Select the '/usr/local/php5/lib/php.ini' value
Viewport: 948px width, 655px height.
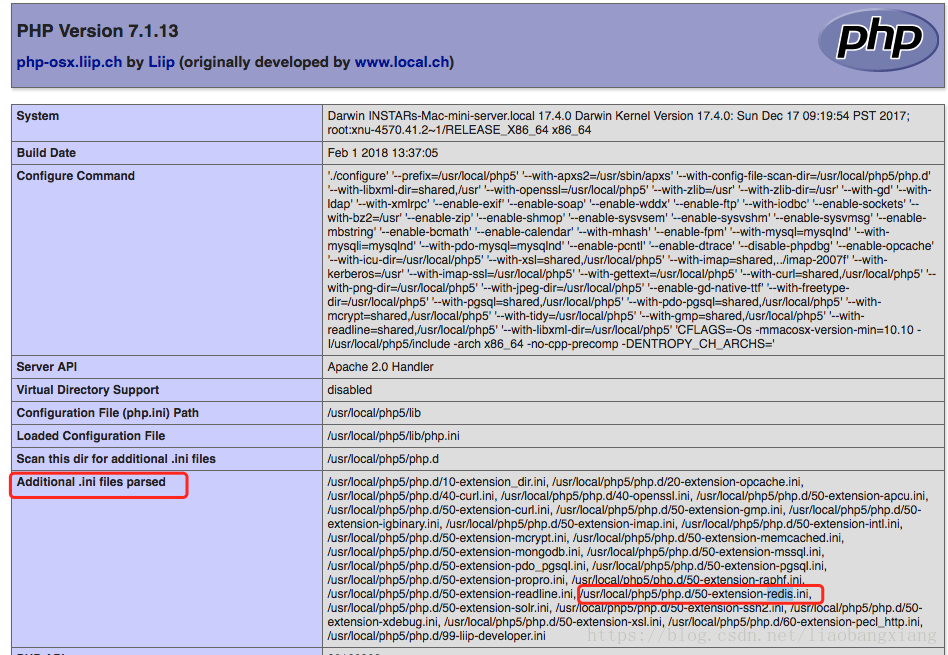[x=394, y=436]
